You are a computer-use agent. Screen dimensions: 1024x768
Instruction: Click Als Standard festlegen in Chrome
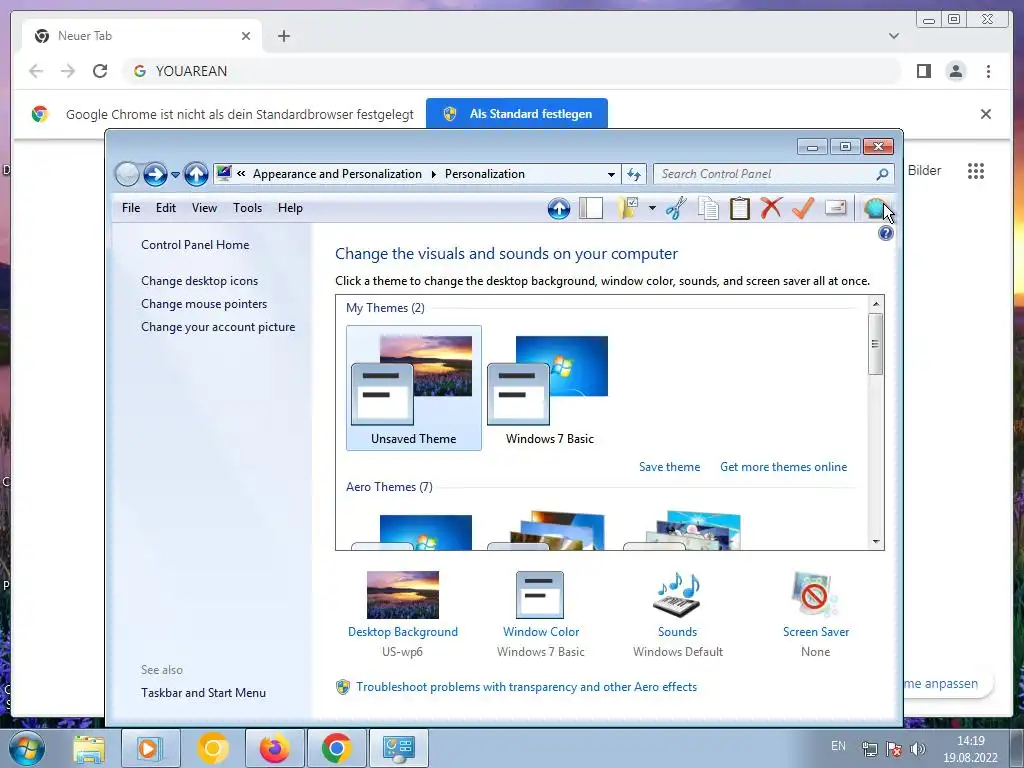coord(517,114)
